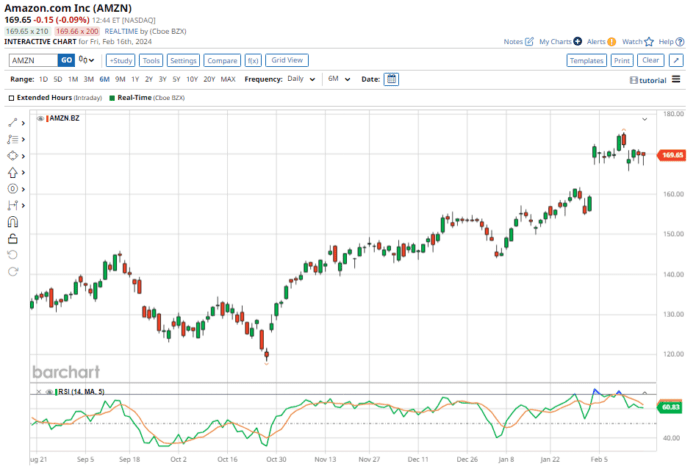Expand chart to full screen arrow icon

[x=675, y=60]
